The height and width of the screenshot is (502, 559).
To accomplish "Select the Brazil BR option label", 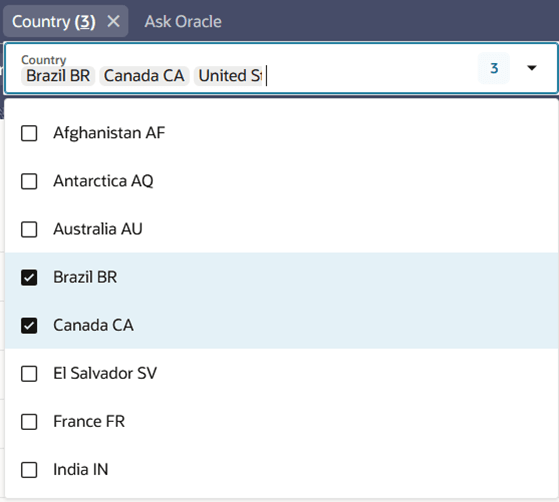I will point(85,277).
